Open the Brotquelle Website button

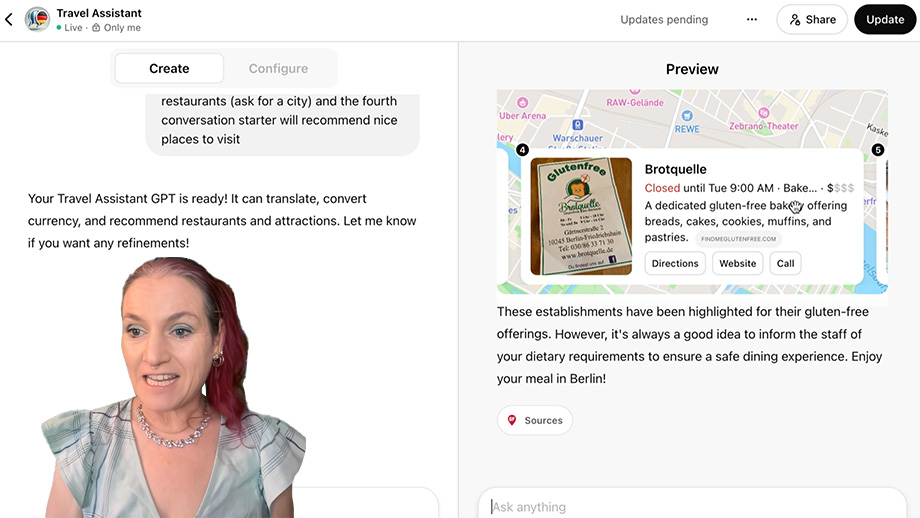(738, 263)
